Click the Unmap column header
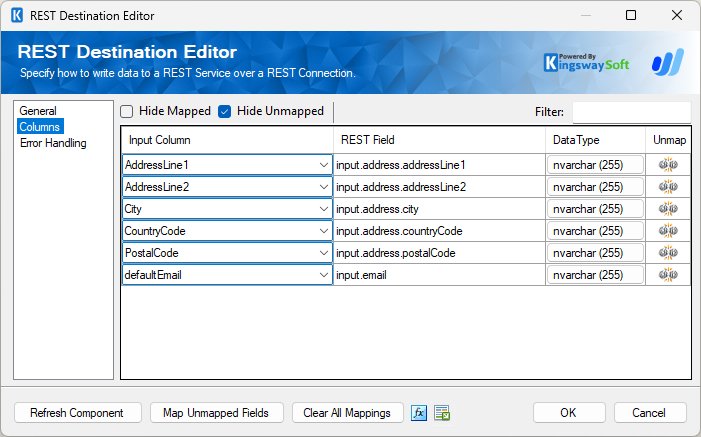This screenshot has width=701, height=437. coord(669,140)
